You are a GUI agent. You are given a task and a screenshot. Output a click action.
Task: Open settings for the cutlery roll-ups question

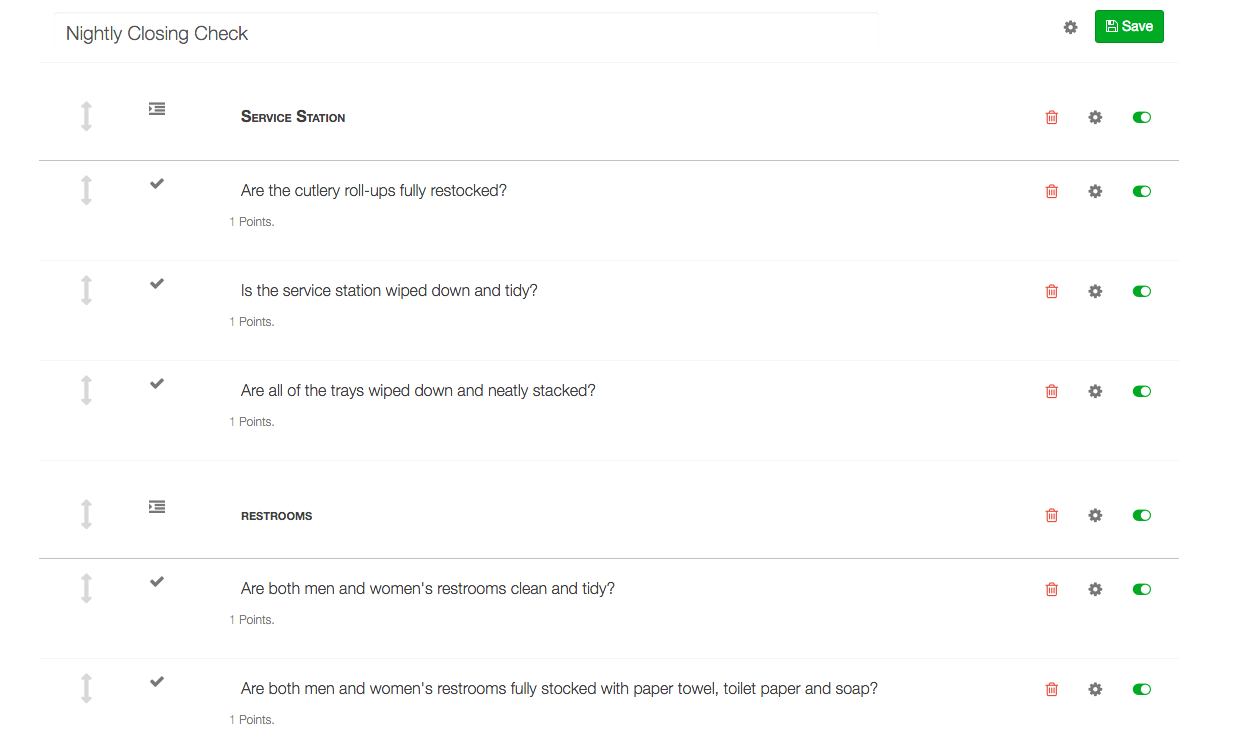pyautogui.click(x=1095, y=191)
